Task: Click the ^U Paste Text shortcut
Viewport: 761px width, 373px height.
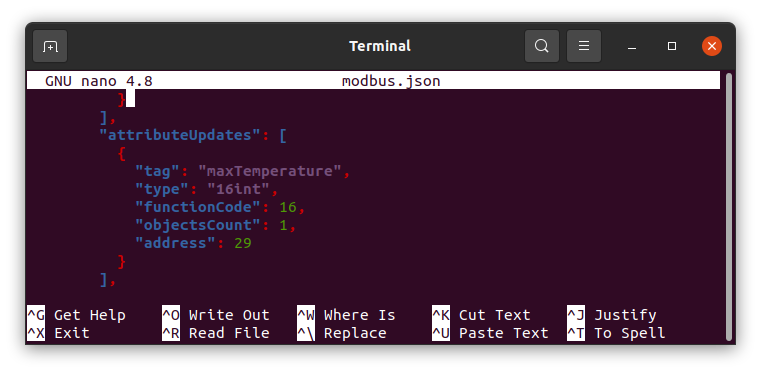Action: coord(490,333)
